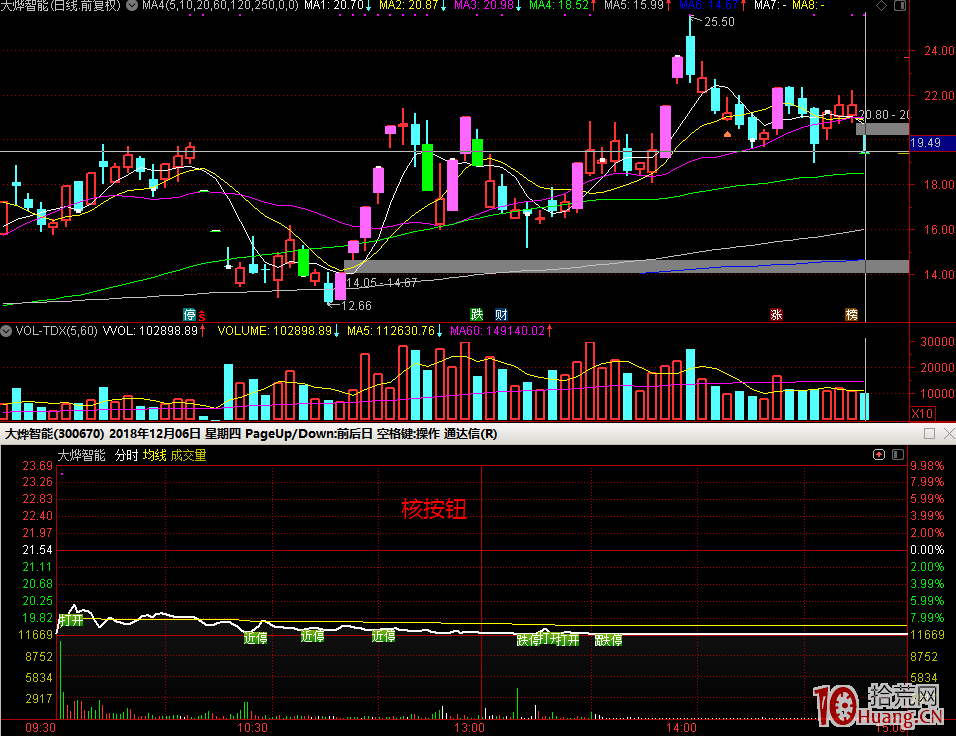The height and width of the screenshot is (736, 956).
Task: Click the orange '榜' event marker icon
Action: pyautogui.click(x=851, y=314)
